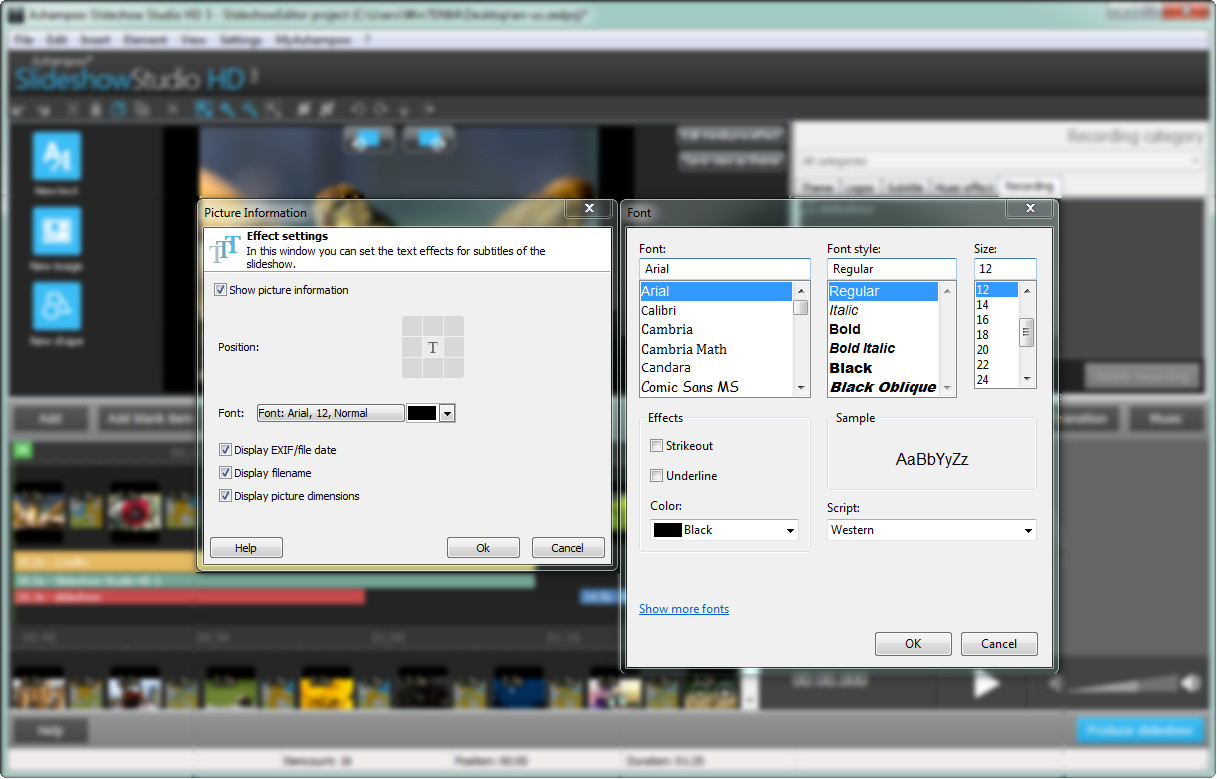Click the left blue navigation arrow above preview
The width and height of the screenshot is (1217, 779).
pyautogui.click(x=369, y=140)
